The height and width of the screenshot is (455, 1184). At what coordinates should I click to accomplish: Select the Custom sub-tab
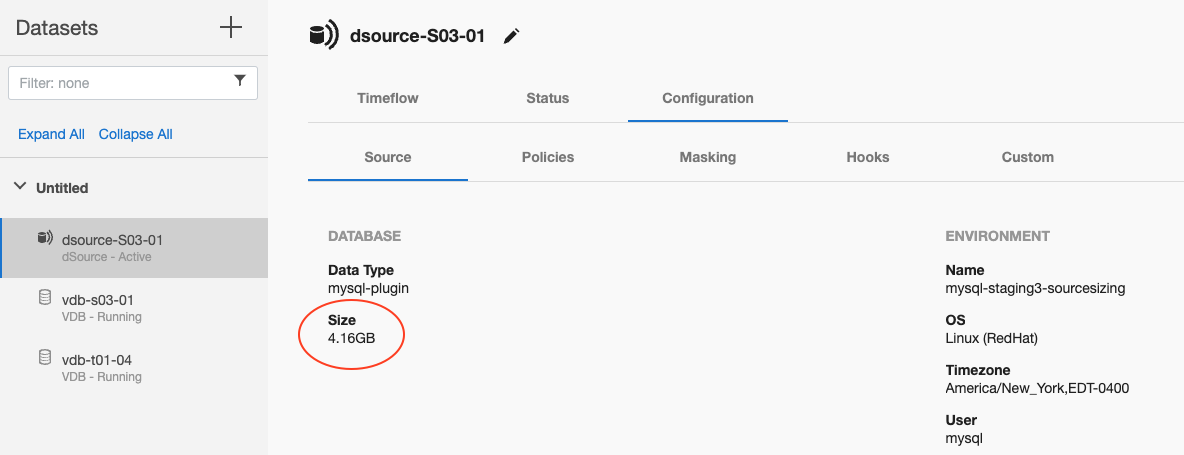1027,157
